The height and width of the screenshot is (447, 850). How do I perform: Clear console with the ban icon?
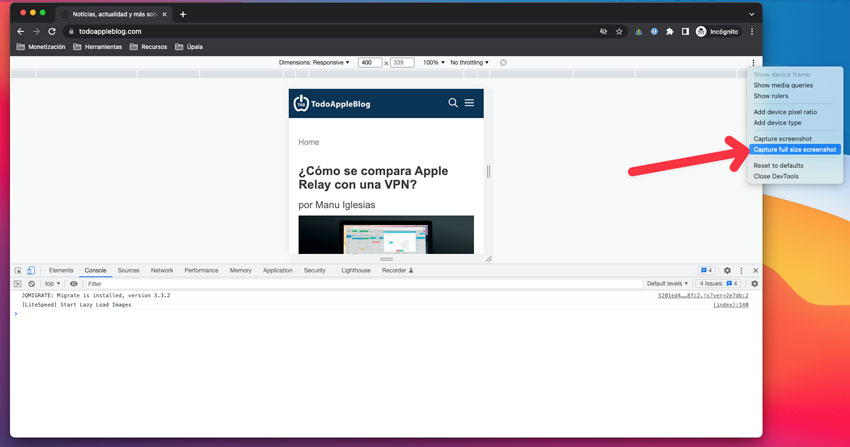pyautogui.click(x=31, y=284)
